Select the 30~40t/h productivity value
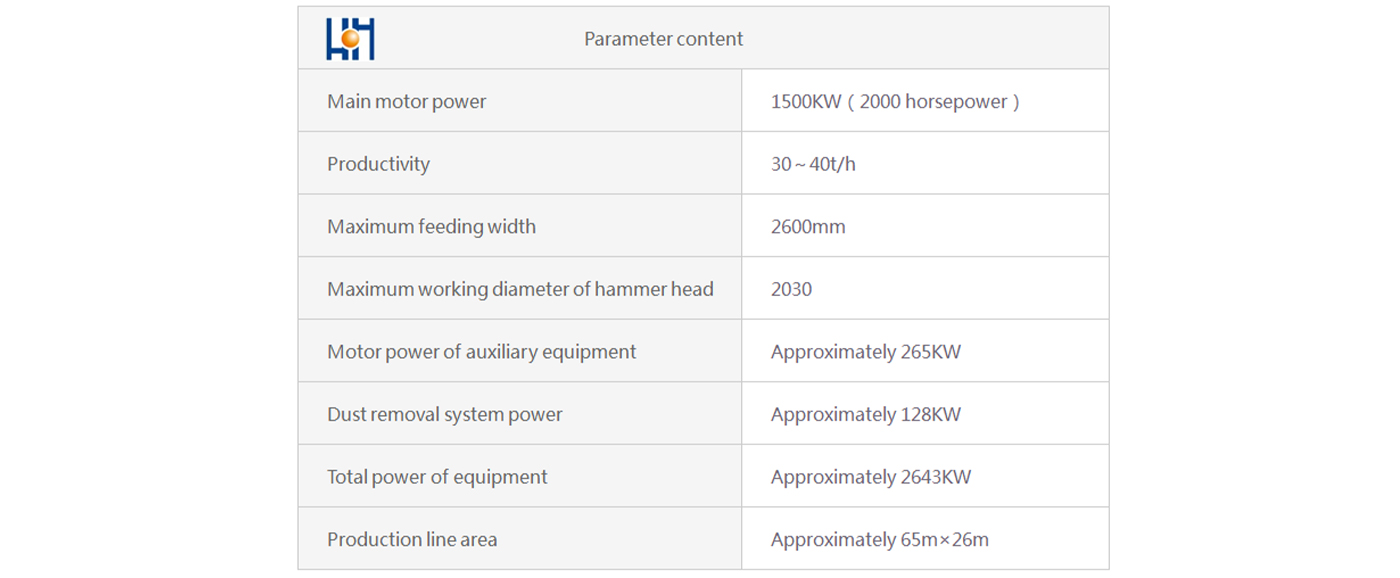 coord(813,164)
